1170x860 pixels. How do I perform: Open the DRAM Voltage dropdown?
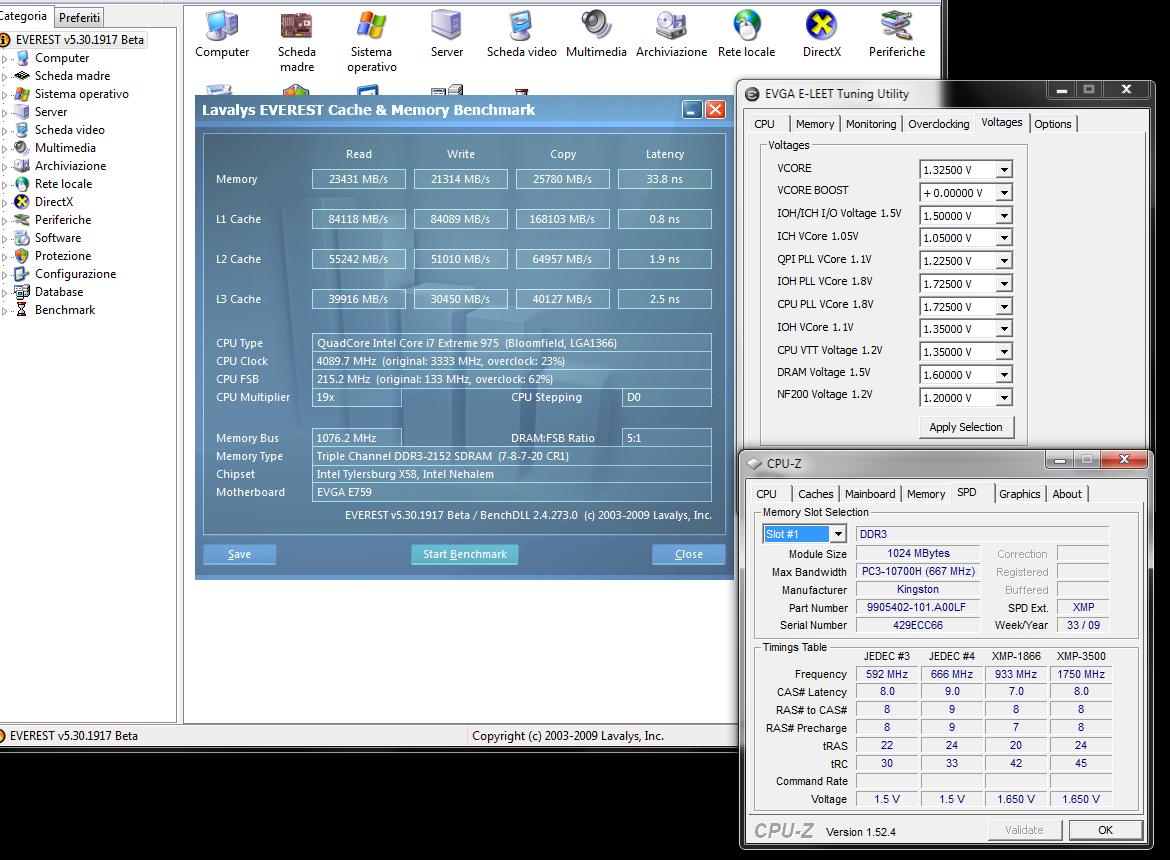(1004, 375)
